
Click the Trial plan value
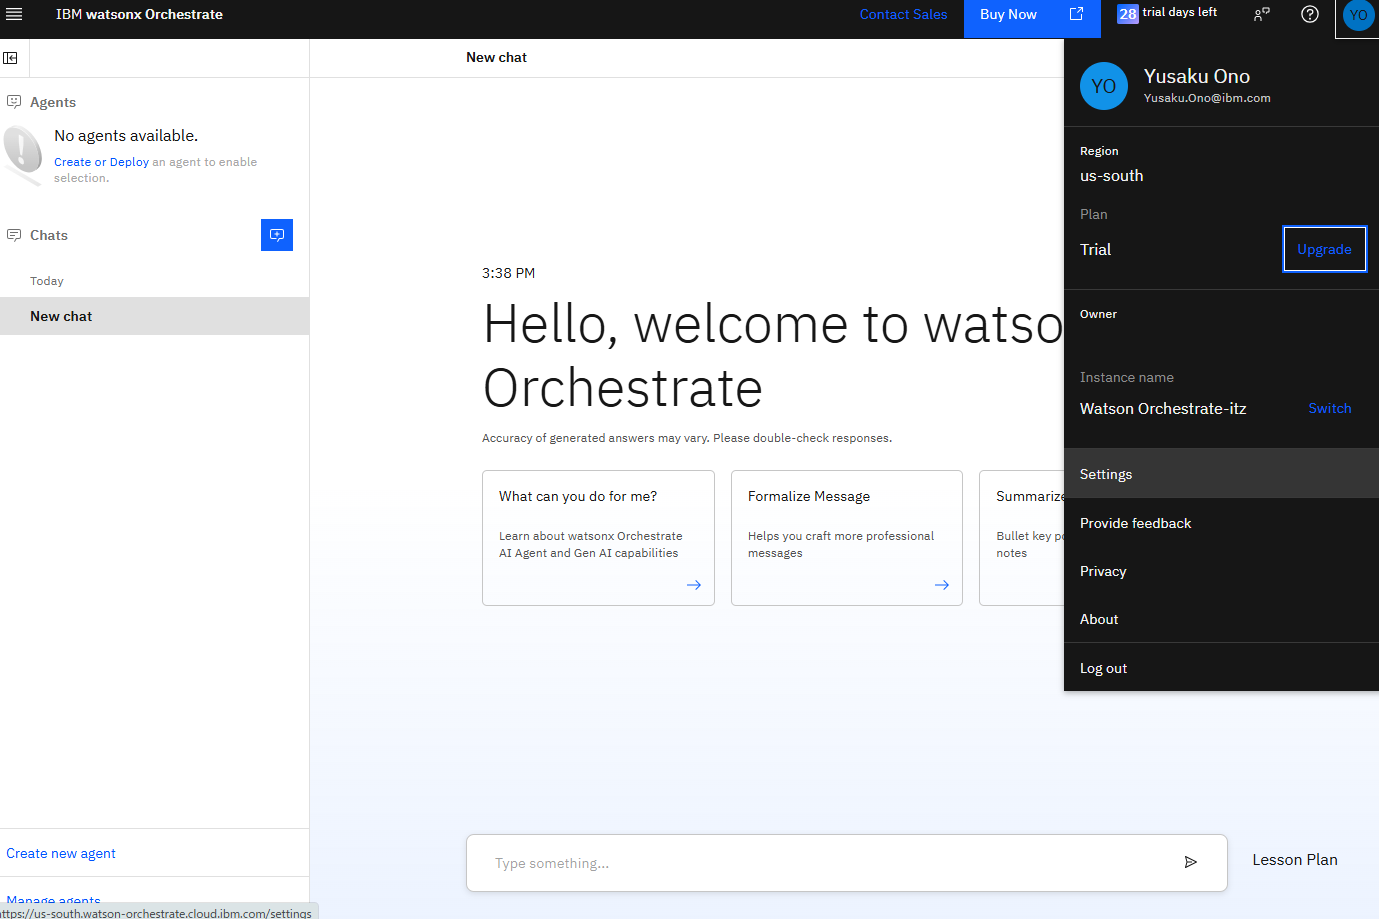1095,249
